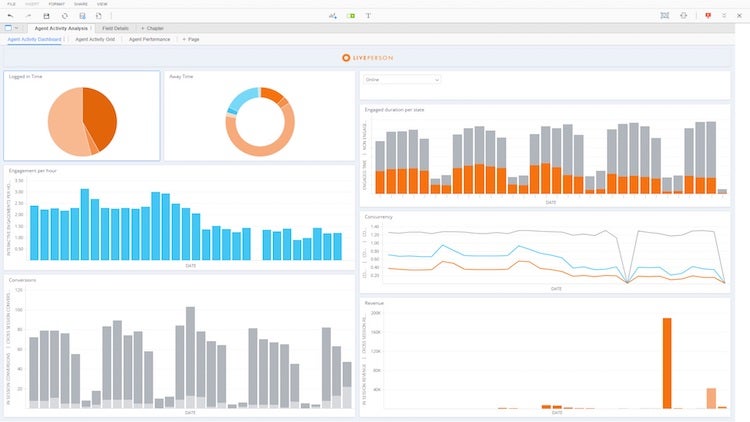Click the dark orange segment of Away Time donut
This screenshot has width=750, height=422.
pyautogui.click(x=272, y=94)
